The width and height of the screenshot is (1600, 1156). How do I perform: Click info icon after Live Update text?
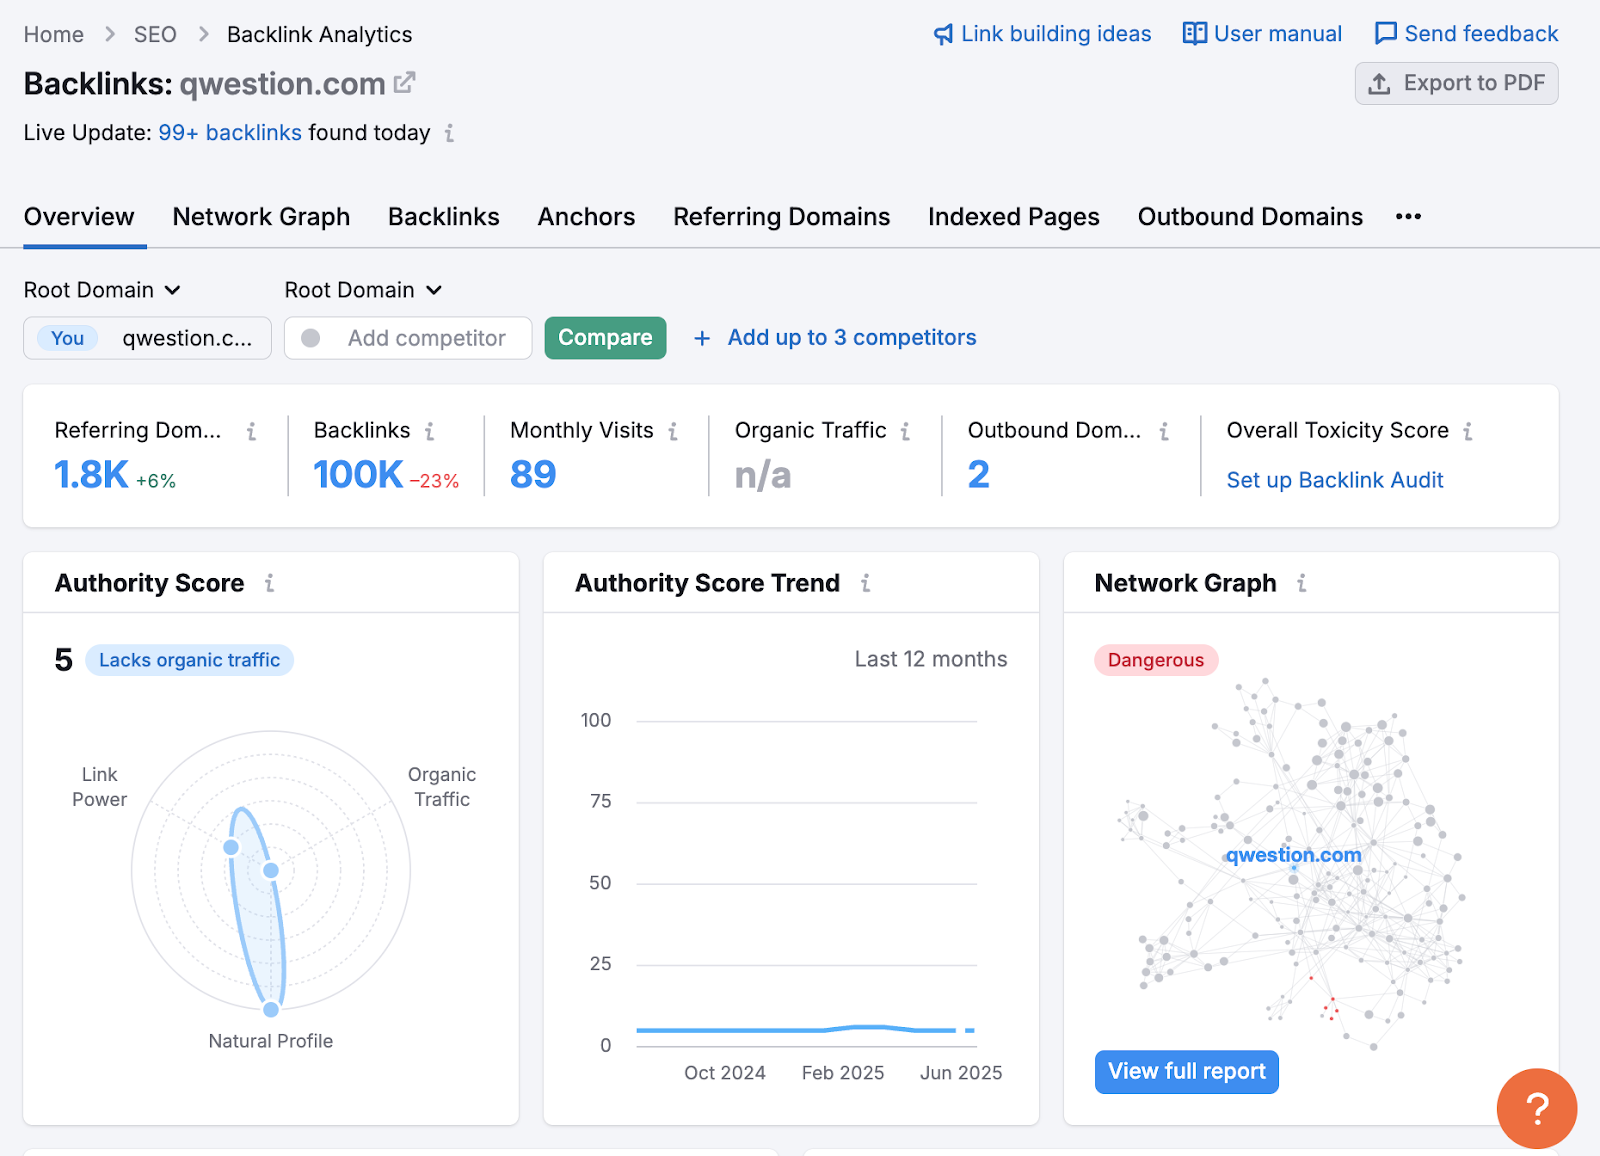449,133
